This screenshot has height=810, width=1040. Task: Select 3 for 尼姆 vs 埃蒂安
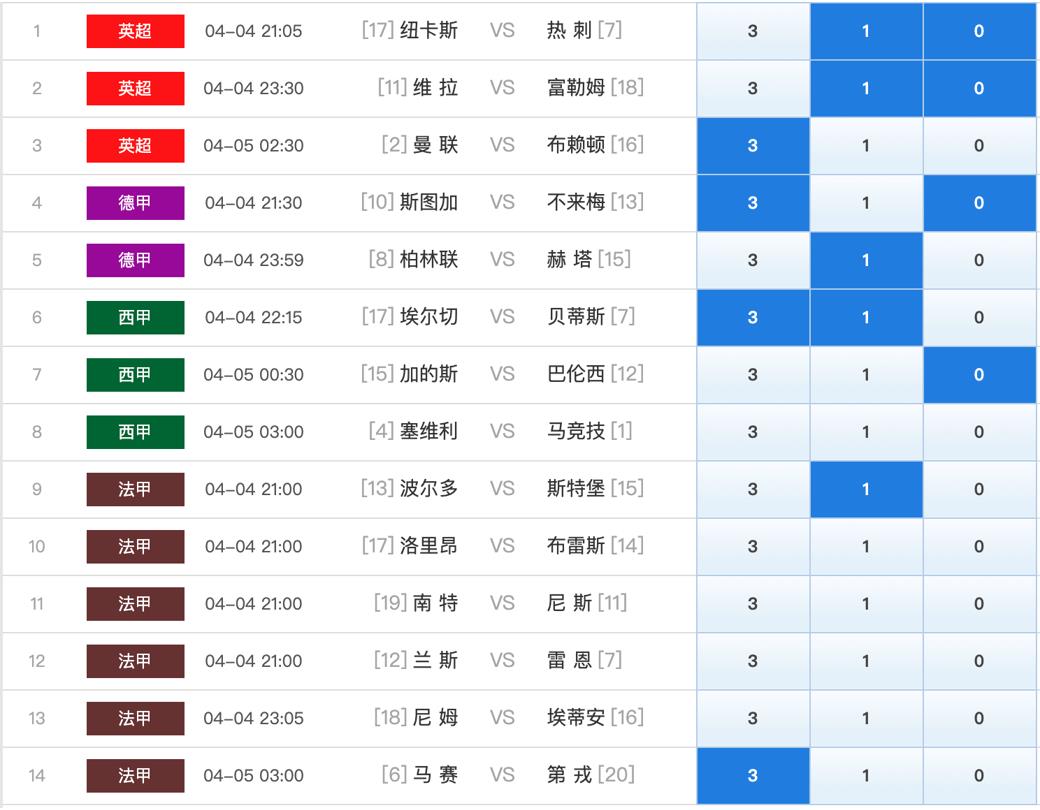(753, 718)
